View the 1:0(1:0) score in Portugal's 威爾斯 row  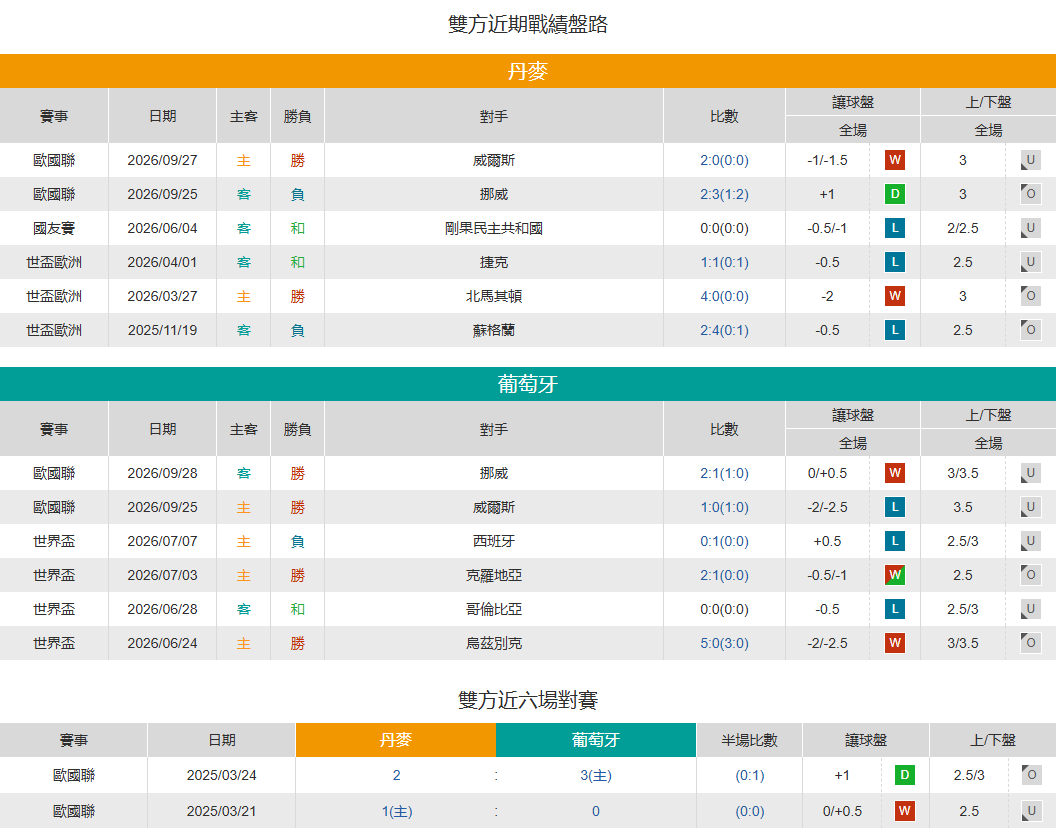[x=724, y=507]
